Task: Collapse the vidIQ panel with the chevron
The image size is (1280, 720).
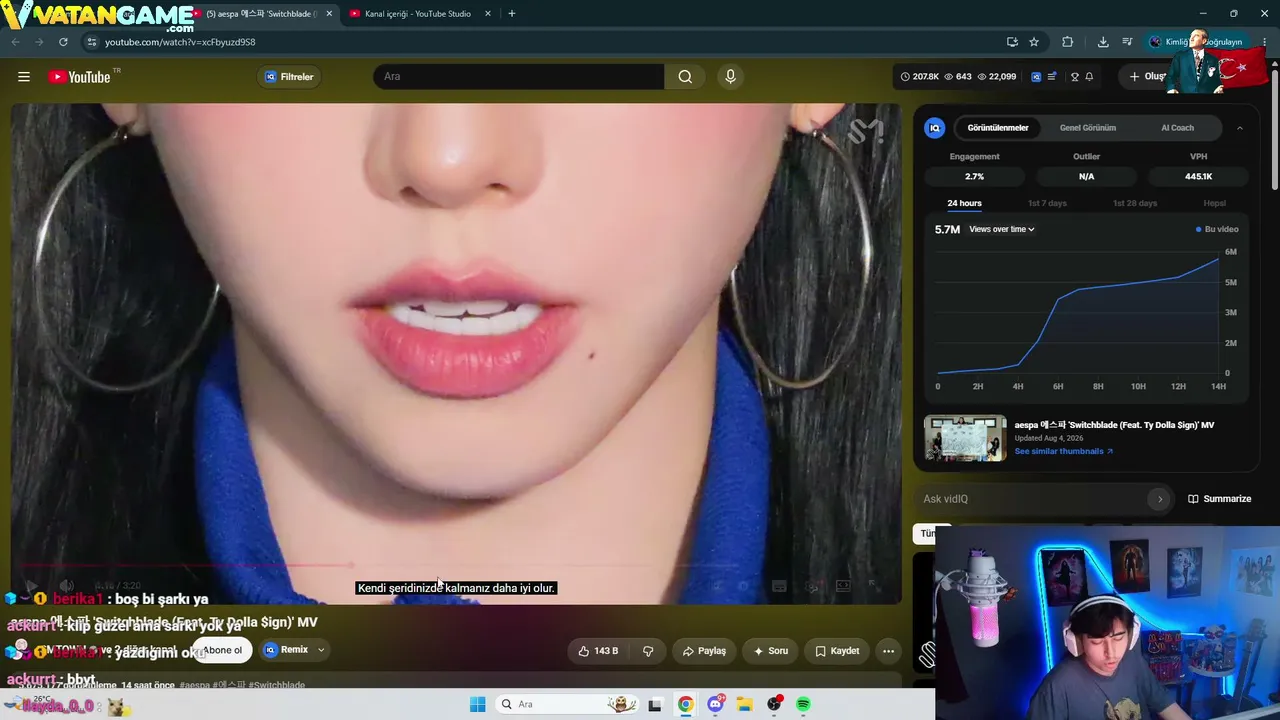Action: [x=1240, y=128]
